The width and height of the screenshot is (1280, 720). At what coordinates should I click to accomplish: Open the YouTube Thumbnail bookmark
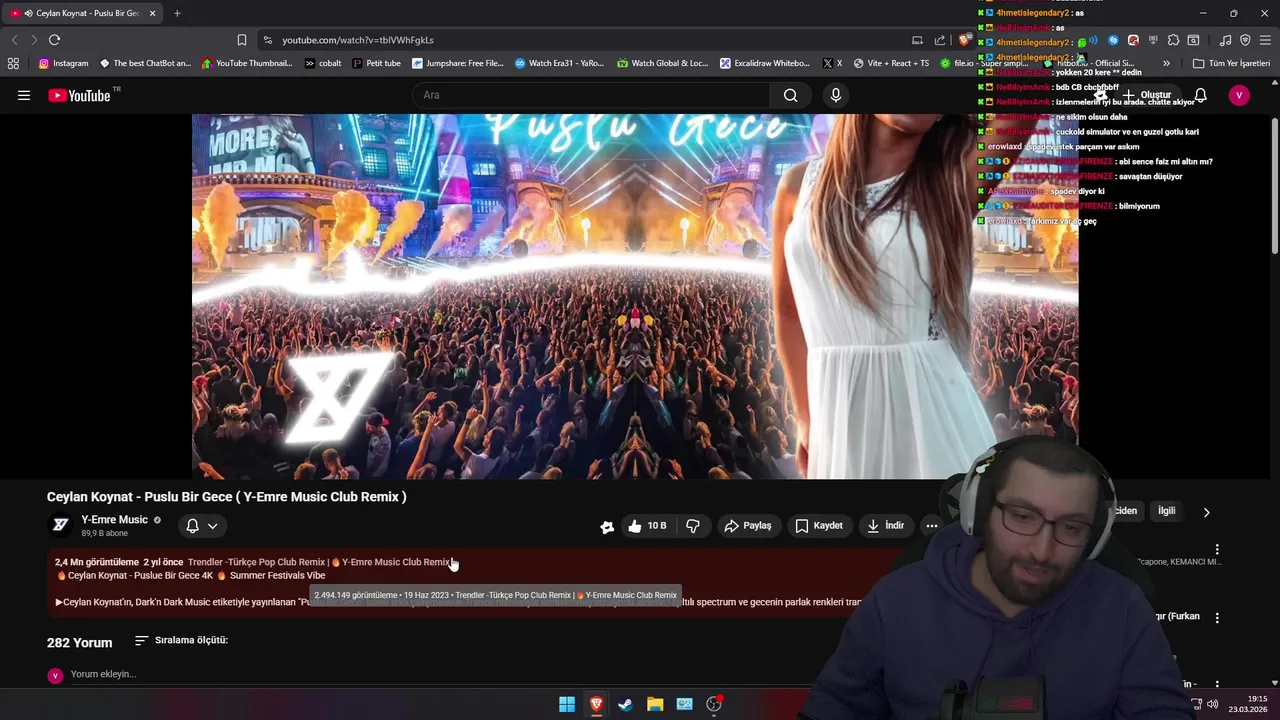click(247, 63)
